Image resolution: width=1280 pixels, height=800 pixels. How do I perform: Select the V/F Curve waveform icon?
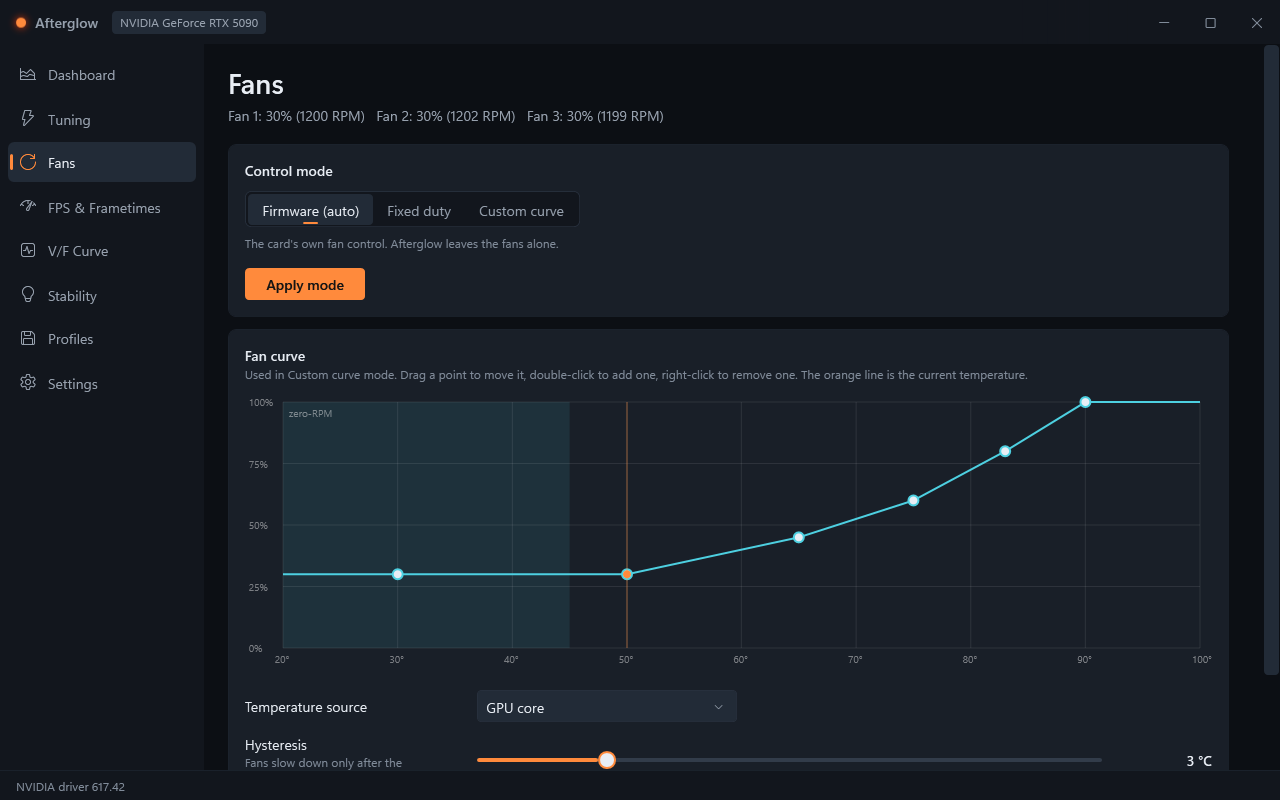[x=28, y=251]
